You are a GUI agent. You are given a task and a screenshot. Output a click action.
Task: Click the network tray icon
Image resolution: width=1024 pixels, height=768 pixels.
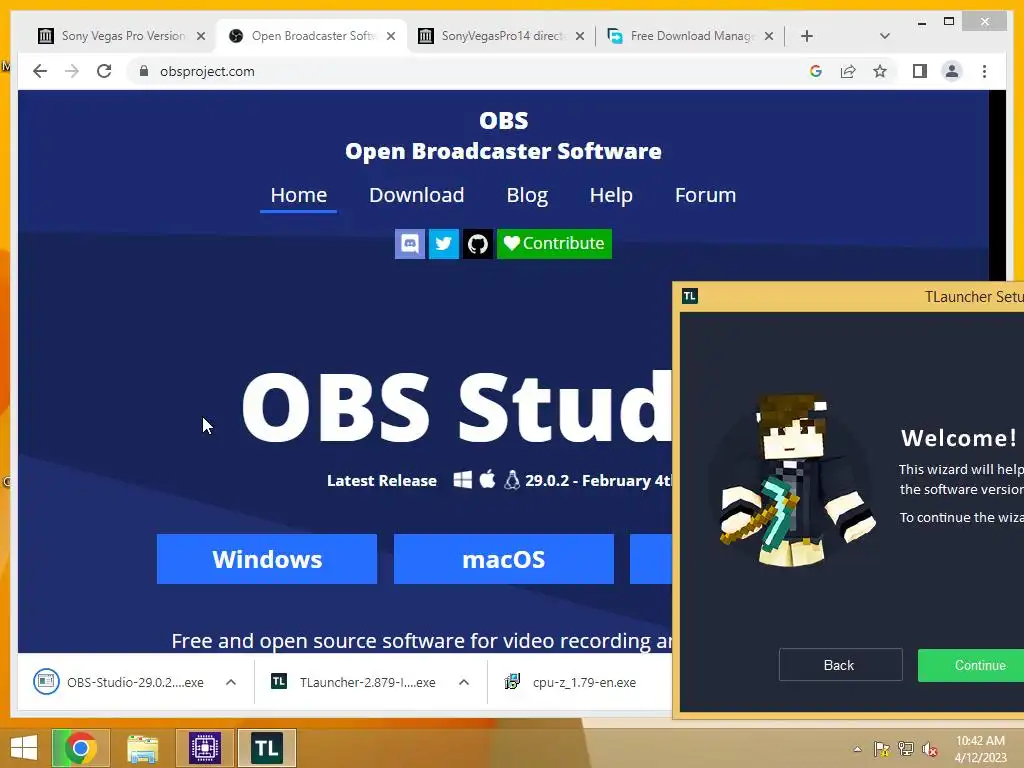pos(906,749)
